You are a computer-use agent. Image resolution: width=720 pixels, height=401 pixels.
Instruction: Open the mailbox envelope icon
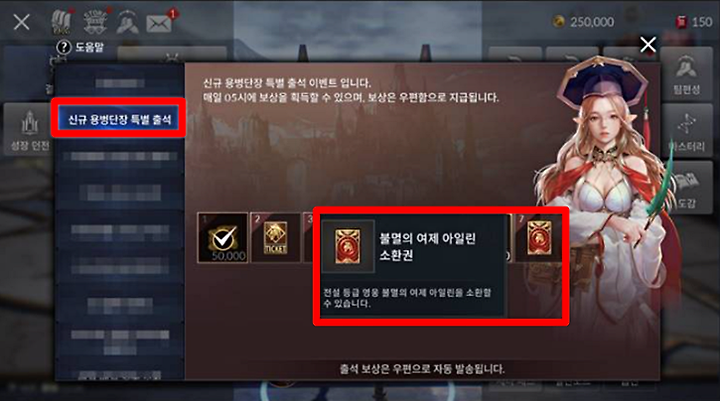point(159,23)
